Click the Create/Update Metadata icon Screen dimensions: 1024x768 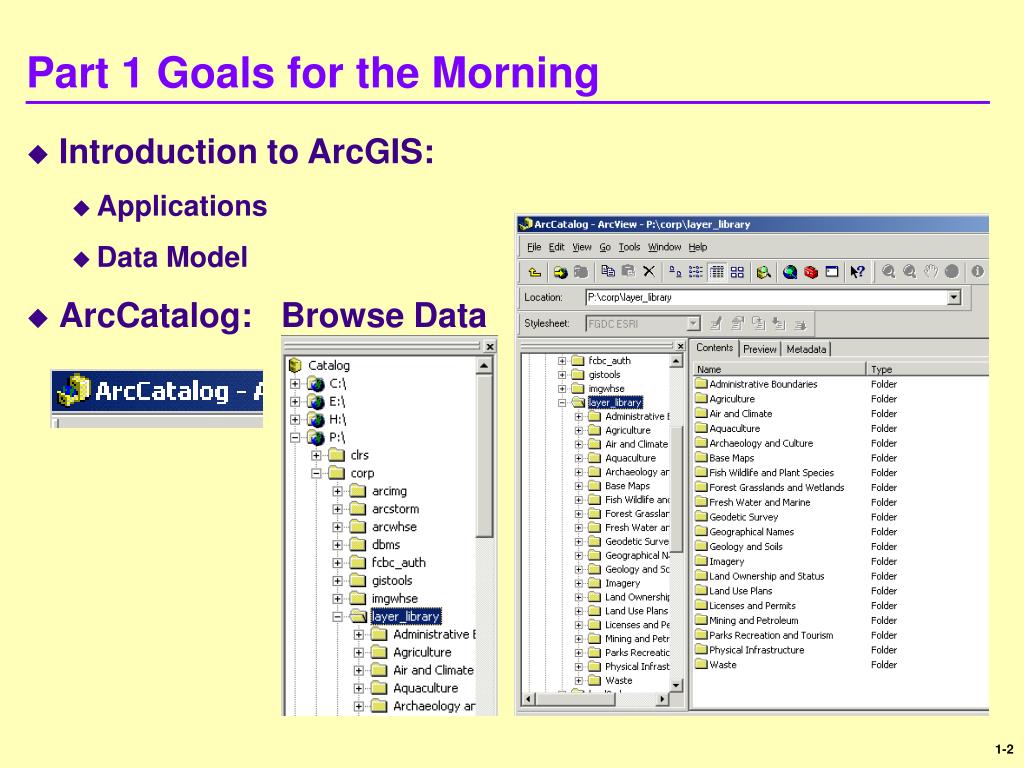pos(758,323)
